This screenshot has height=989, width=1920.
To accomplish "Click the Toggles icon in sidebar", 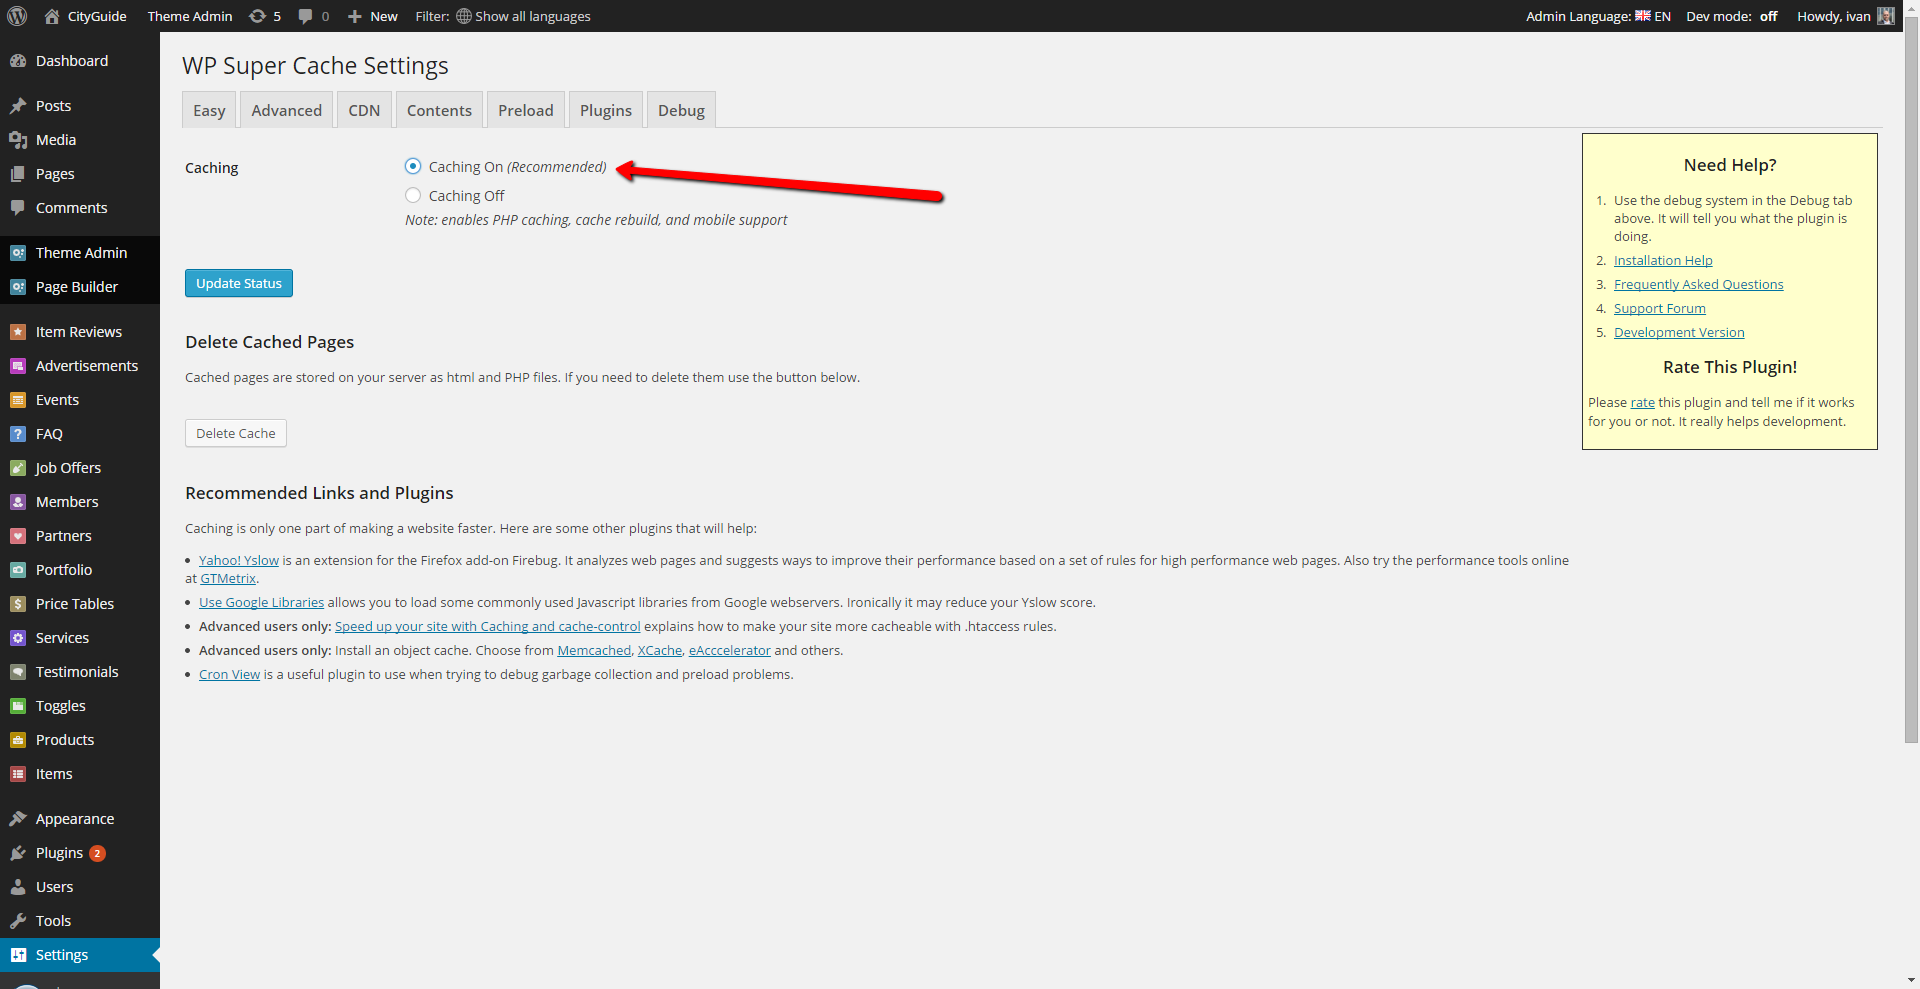I will (x=18, y=706).
